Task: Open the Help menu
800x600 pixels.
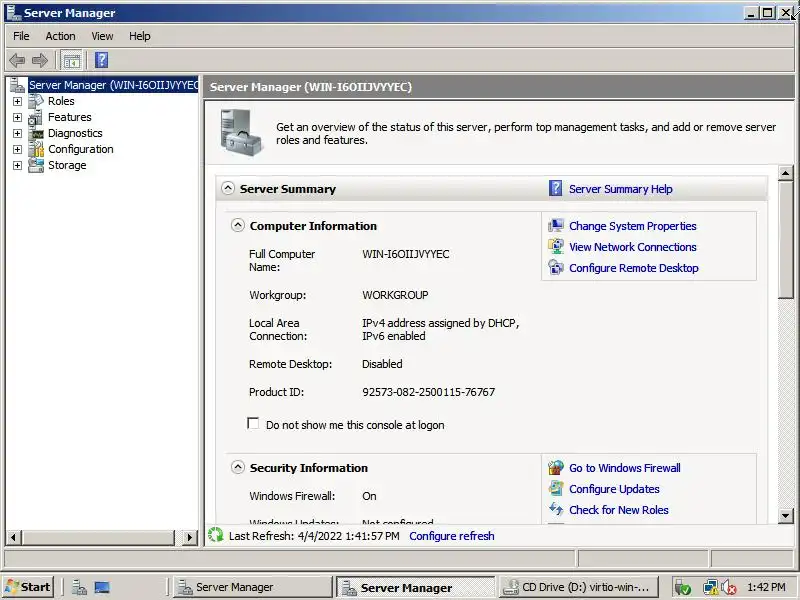Action: coord(139,36)
